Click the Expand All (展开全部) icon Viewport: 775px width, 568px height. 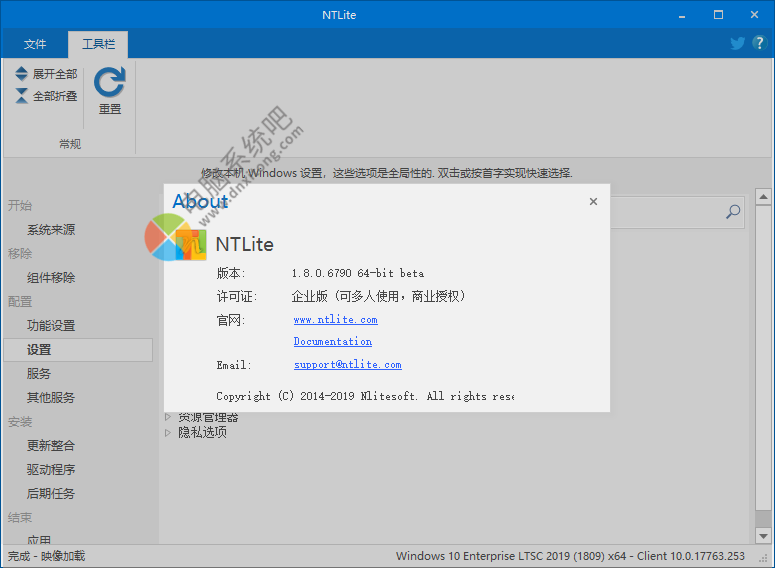(x=21, y=74)
